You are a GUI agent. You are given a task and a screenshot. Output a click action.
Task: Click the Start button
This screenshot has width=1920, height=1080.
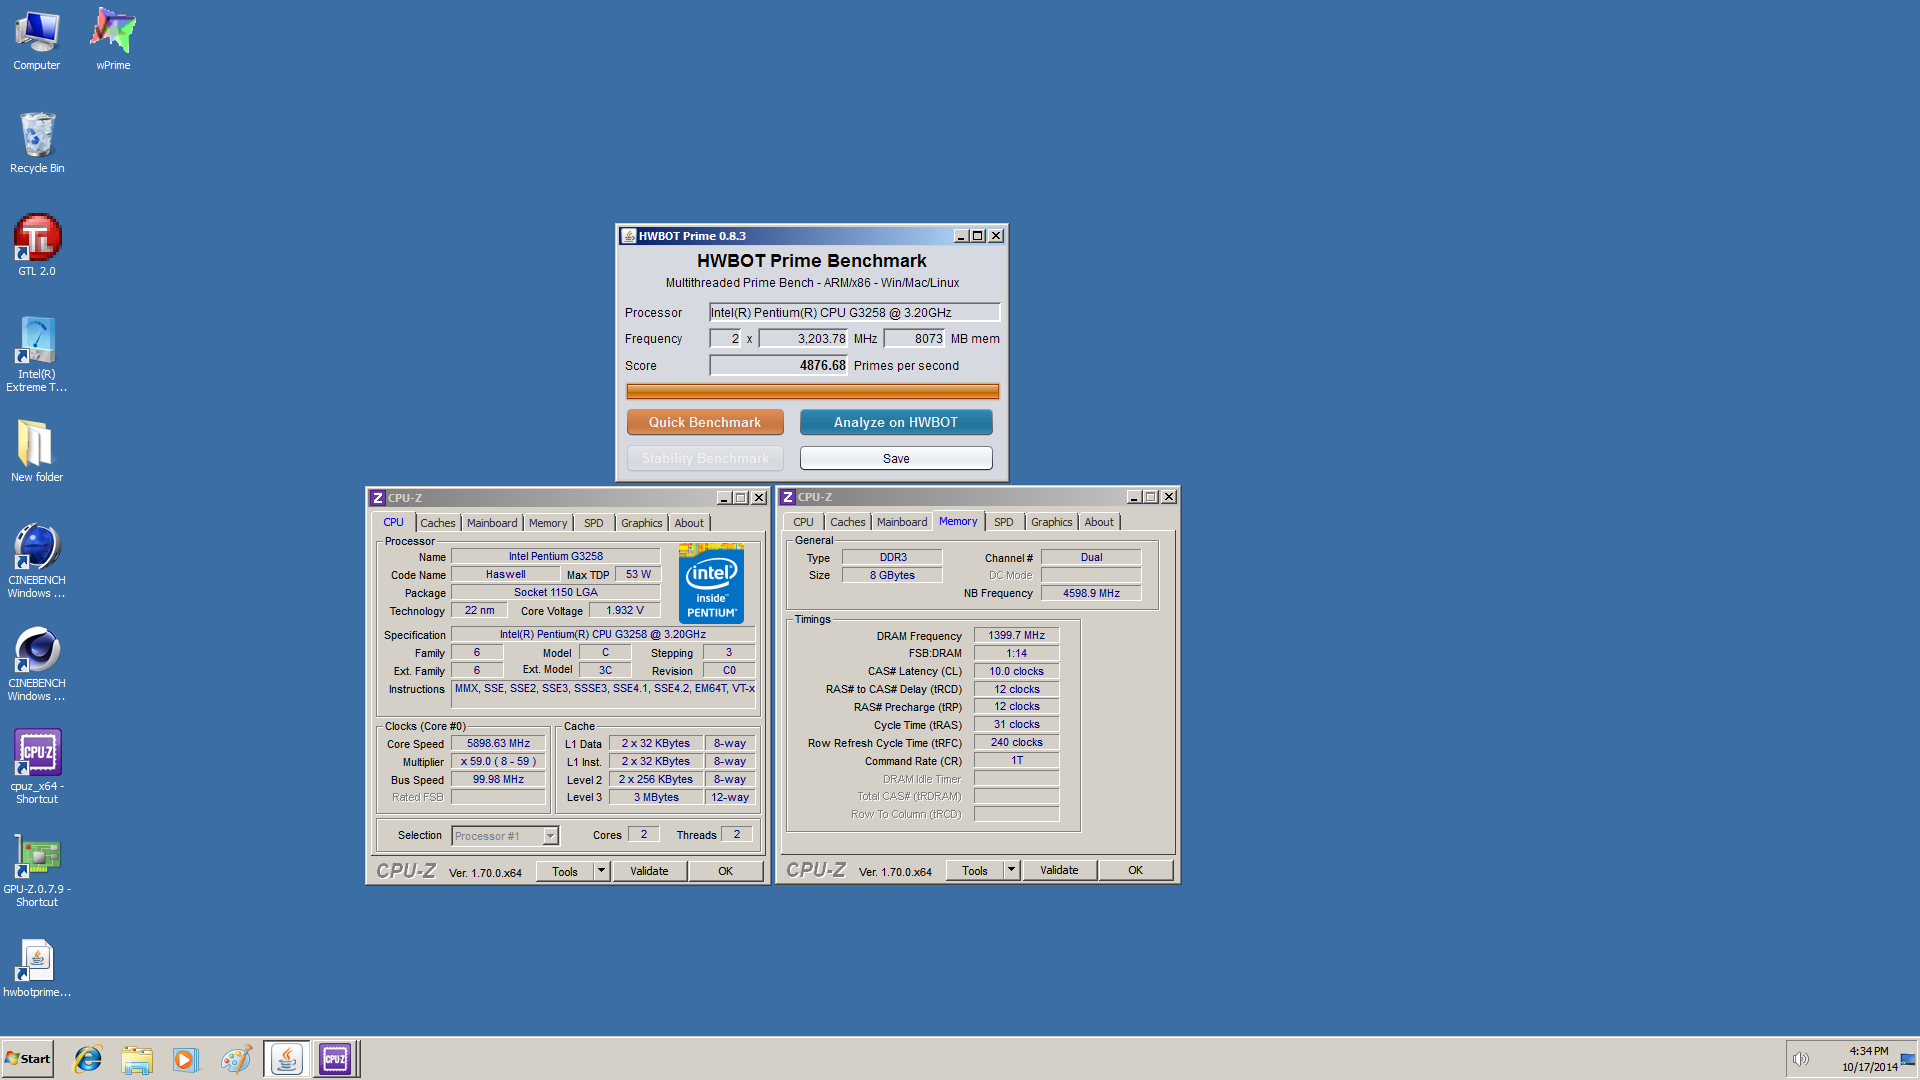click(x=28, y=1059)
